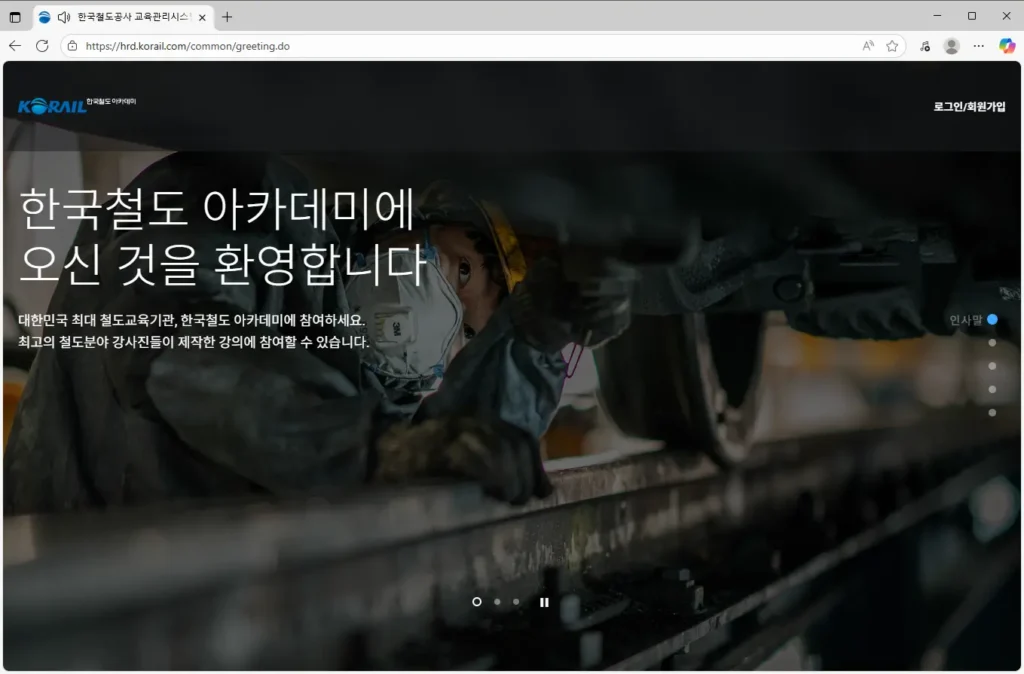Open a new browser tab
1024x674 pixels.
[228, 16]
